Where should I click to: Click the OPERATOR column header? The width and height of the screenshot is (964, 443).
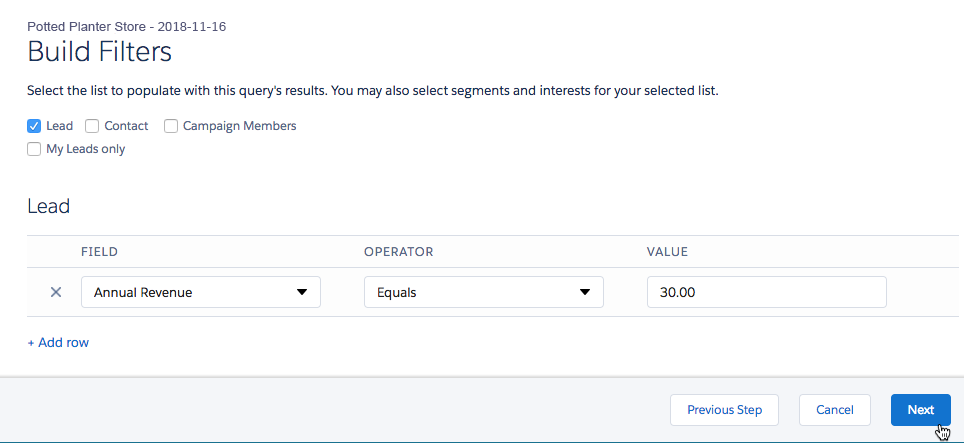click(398, 251)
